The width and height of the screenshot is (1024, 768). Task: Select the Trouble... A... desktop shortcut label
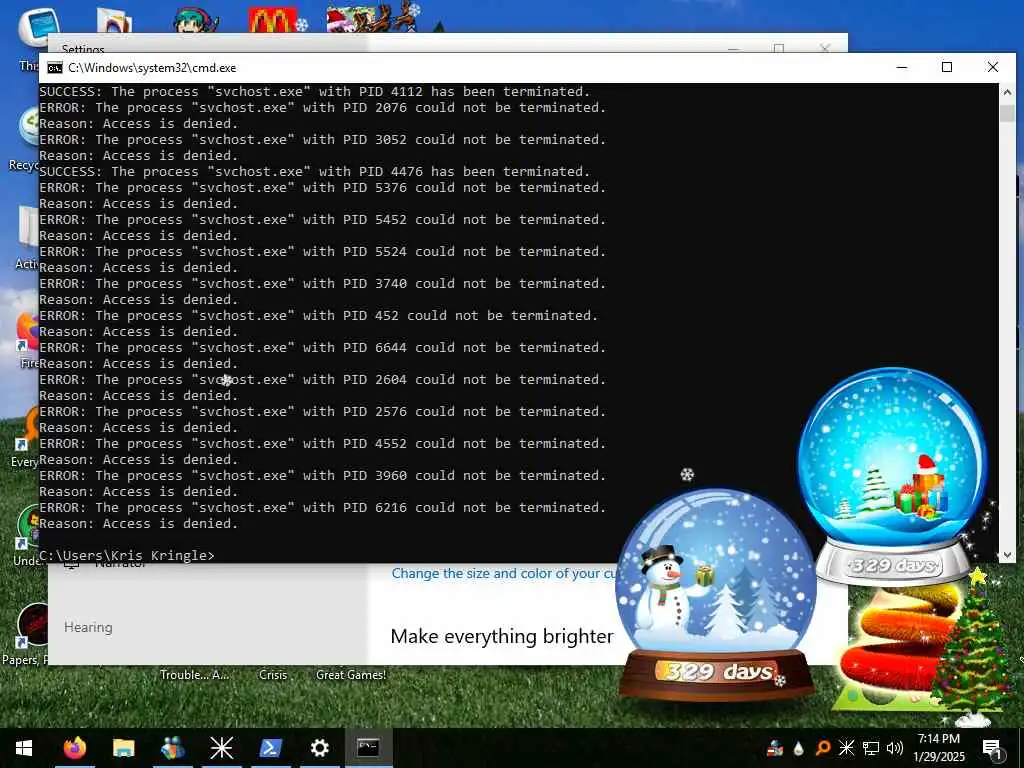195,675
